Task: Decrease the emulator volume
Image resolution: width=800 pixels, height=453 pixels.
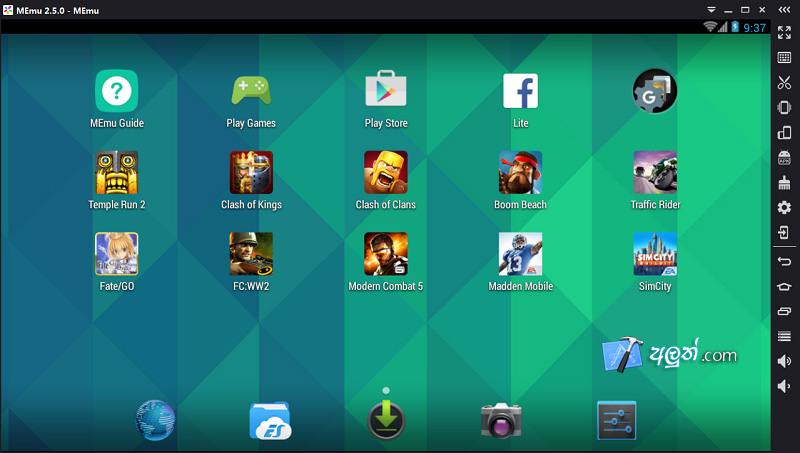Action: tap(783, 386)
